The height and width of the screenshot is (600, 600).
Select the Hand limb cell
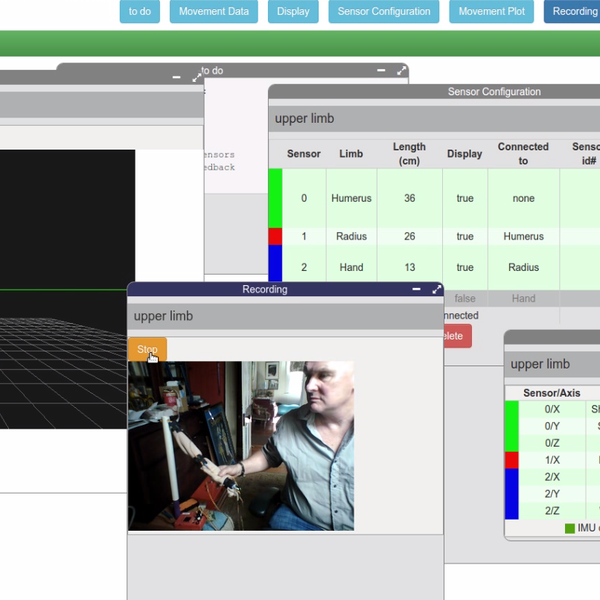(351, 267)
